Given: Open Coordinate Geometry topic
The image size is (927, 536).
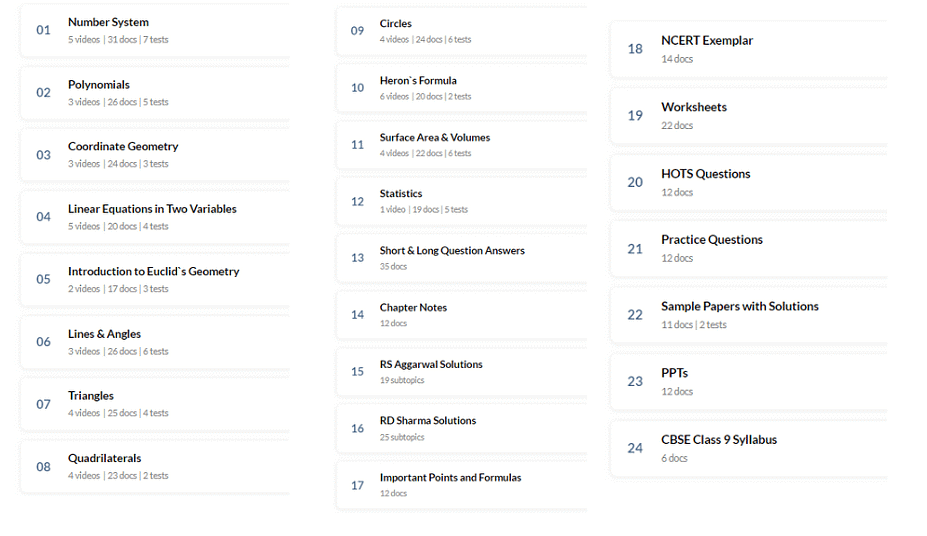Looking at the screenshot, I should point(123,147).
